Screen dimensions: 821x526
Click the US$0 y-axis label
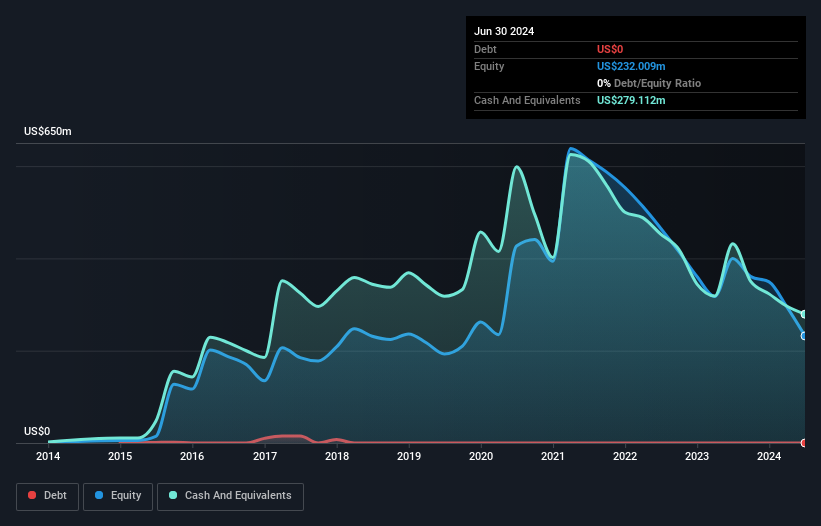[x=37, y=431]
